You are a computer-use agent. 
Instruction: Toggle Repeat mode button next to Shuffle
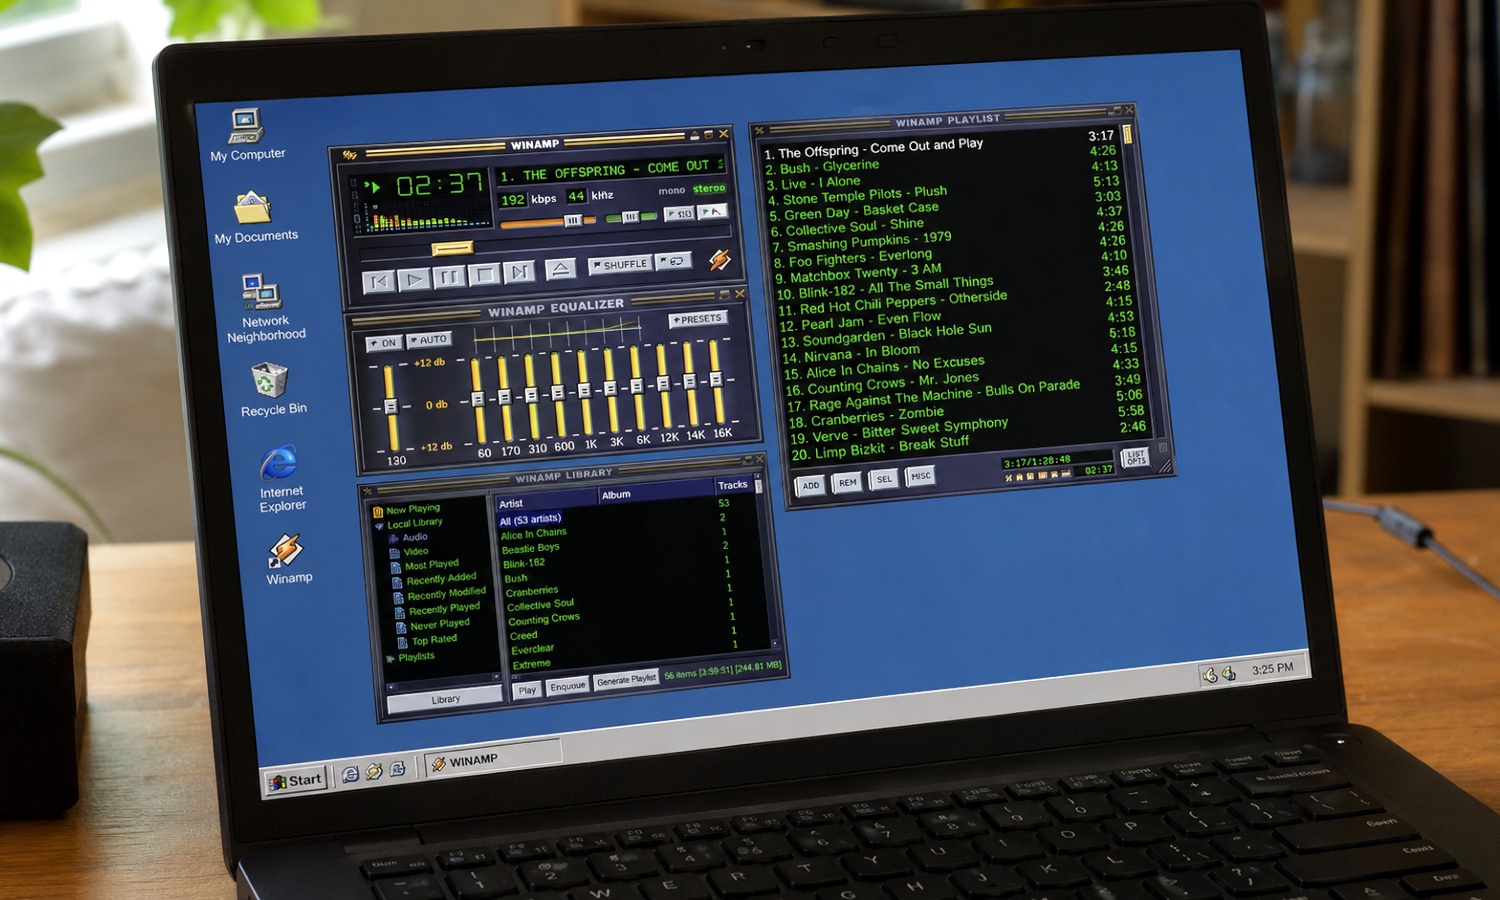674,262
